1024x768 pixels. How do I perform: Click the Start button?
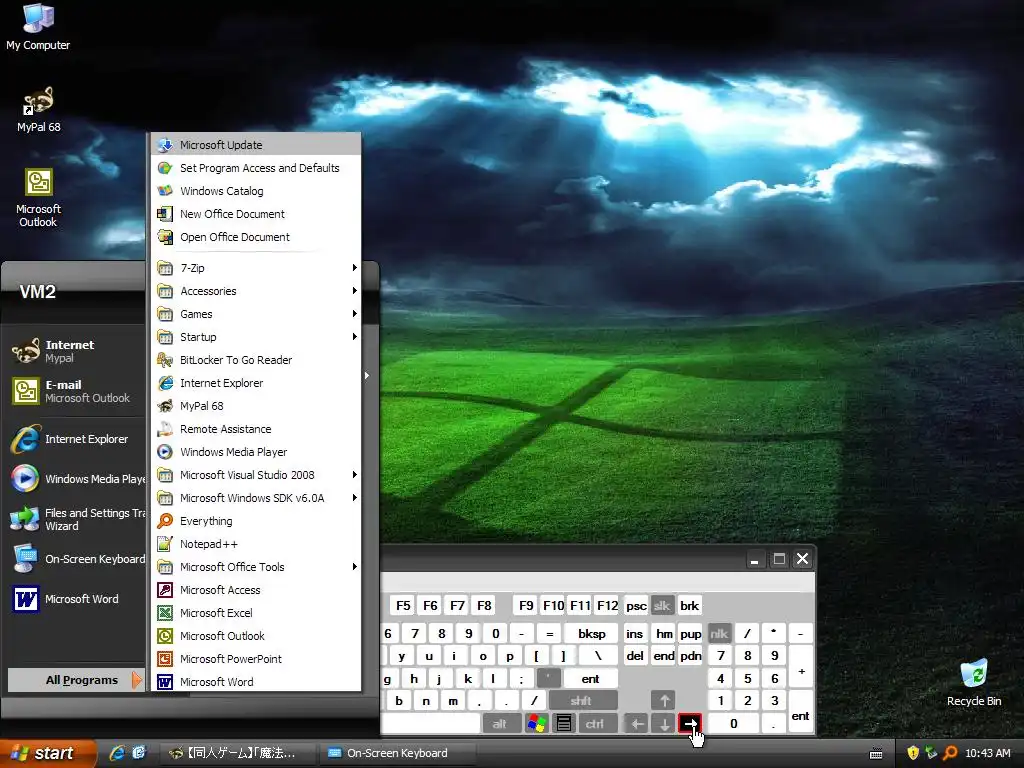47,753
